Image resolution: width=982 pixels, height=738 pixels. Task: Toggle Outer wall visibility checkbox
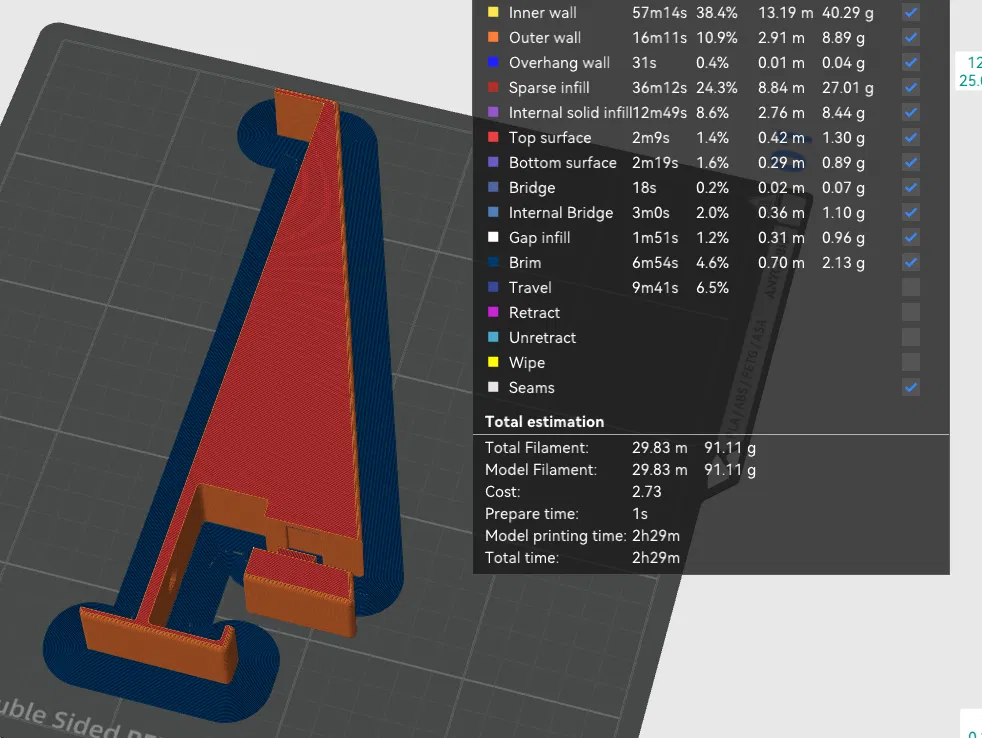point(911,38)
